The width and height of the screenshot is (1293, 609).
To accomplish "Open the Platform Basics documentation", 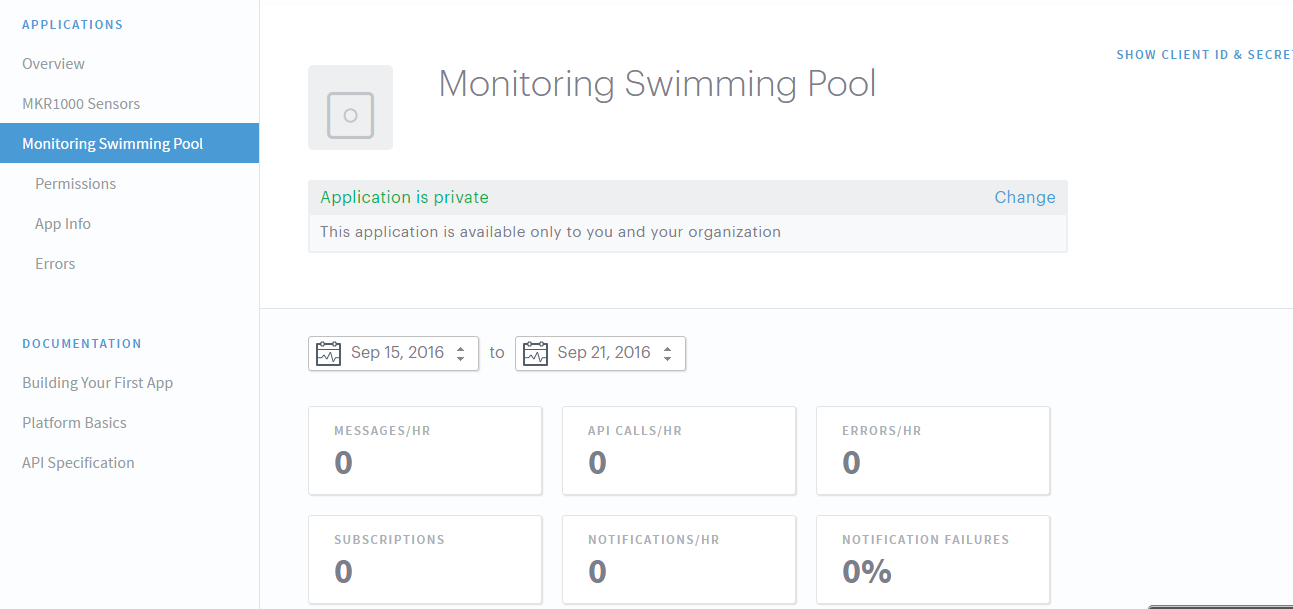I will [74, 422].
